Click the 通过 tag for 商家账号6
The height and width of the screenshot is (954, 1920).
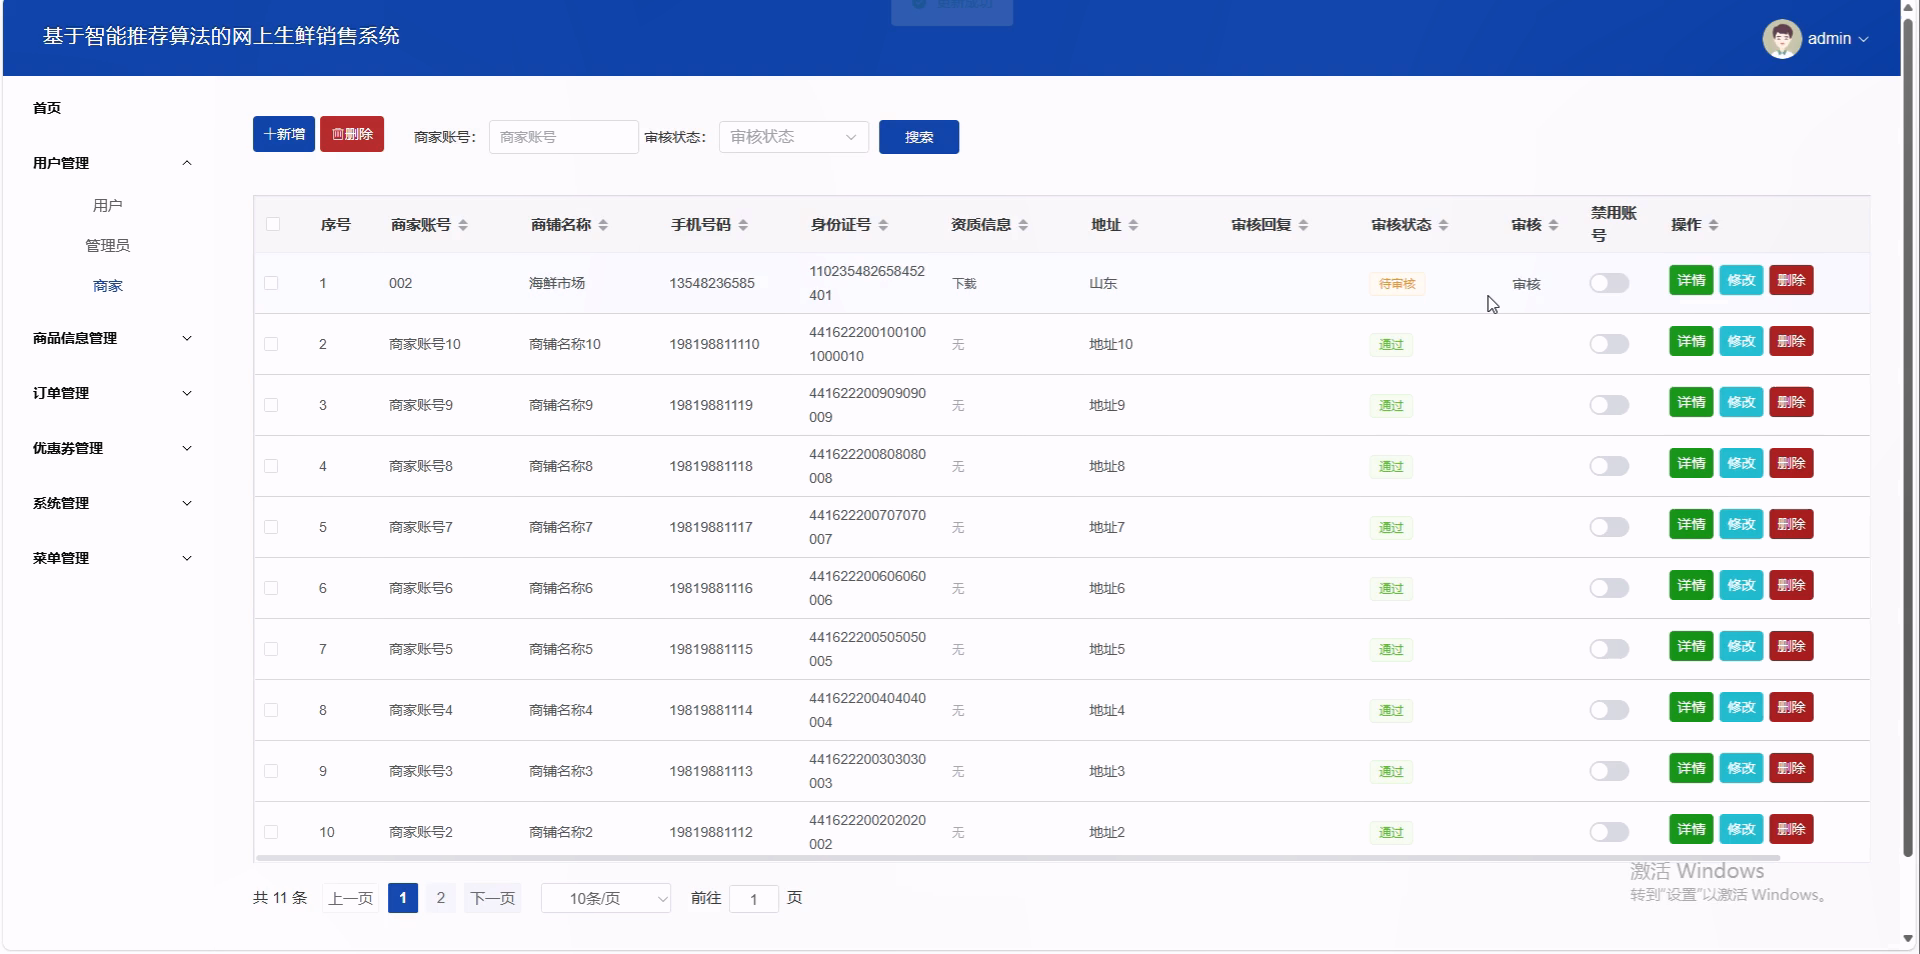1391,588
